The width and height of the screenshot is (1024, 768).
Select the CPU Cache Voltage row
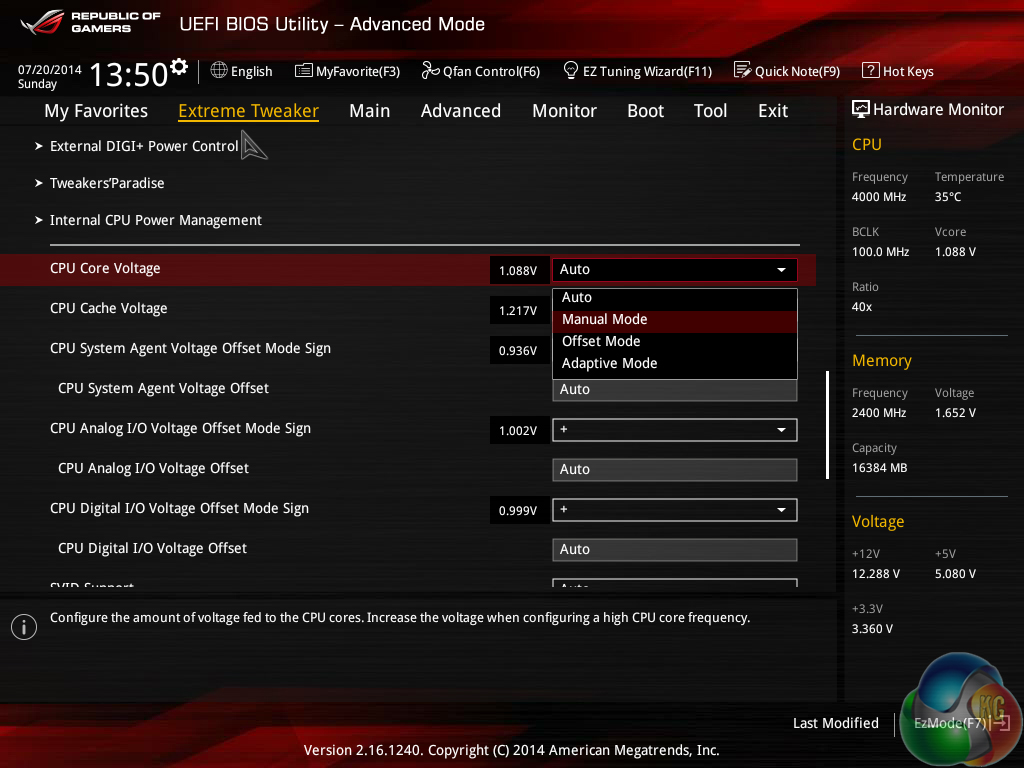pyautogui.click(x=108, y=308)
